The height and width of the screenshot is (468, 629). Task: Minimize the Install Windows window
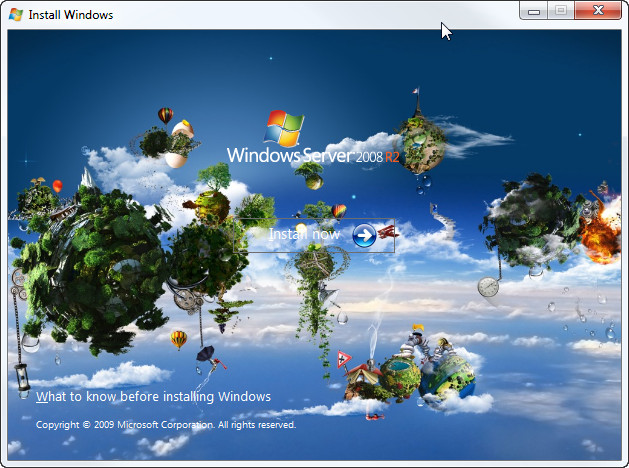click(534, 10)
